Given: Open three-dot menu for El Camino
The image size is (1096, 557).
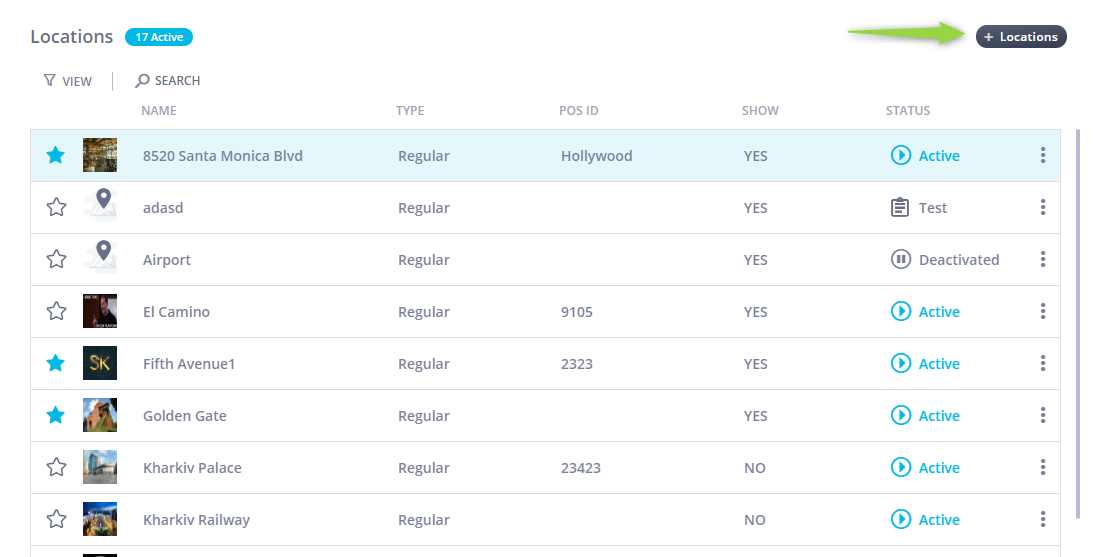Looking at the screenshot, I should pos(1042,311).
